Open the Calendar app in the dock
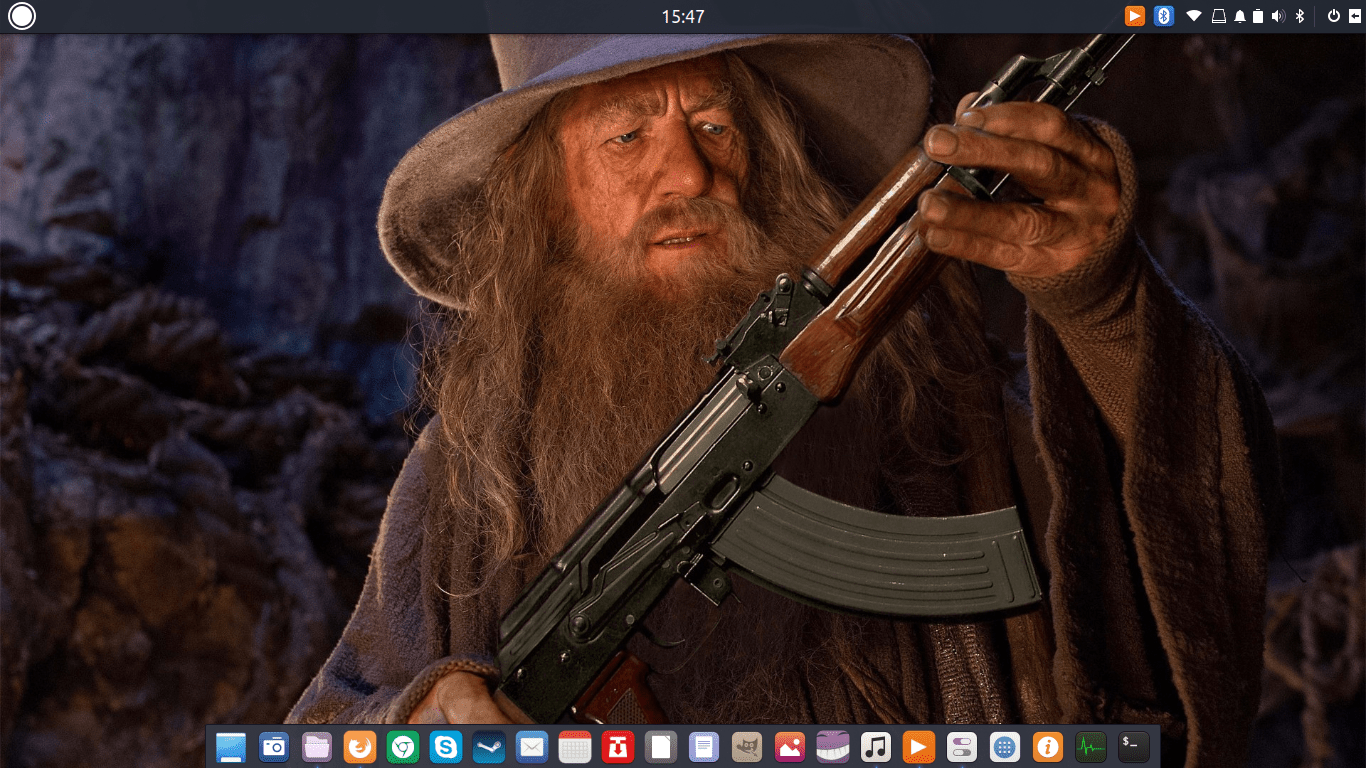 point(575,746)
